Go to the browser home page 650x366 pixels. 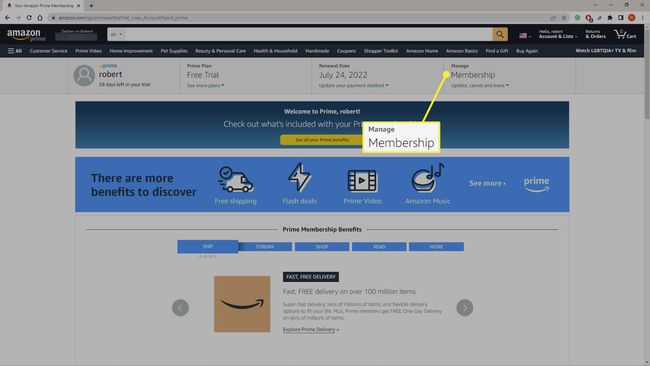coord(40,17)
